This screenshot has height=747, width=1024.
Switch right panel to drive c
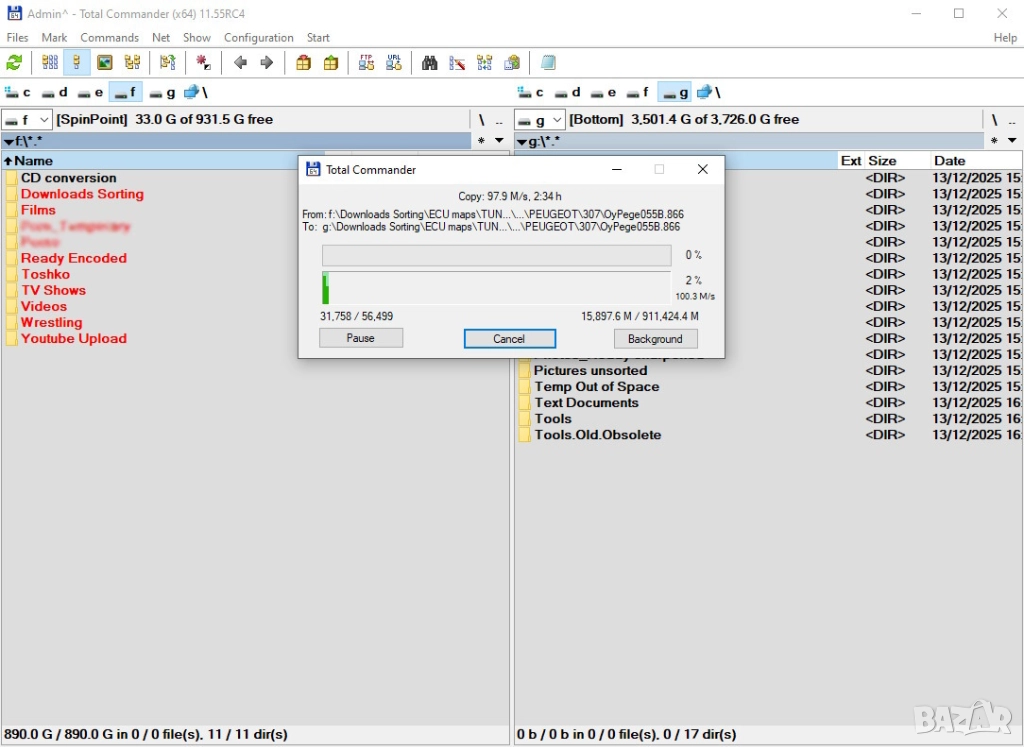[x=531, y=93]
